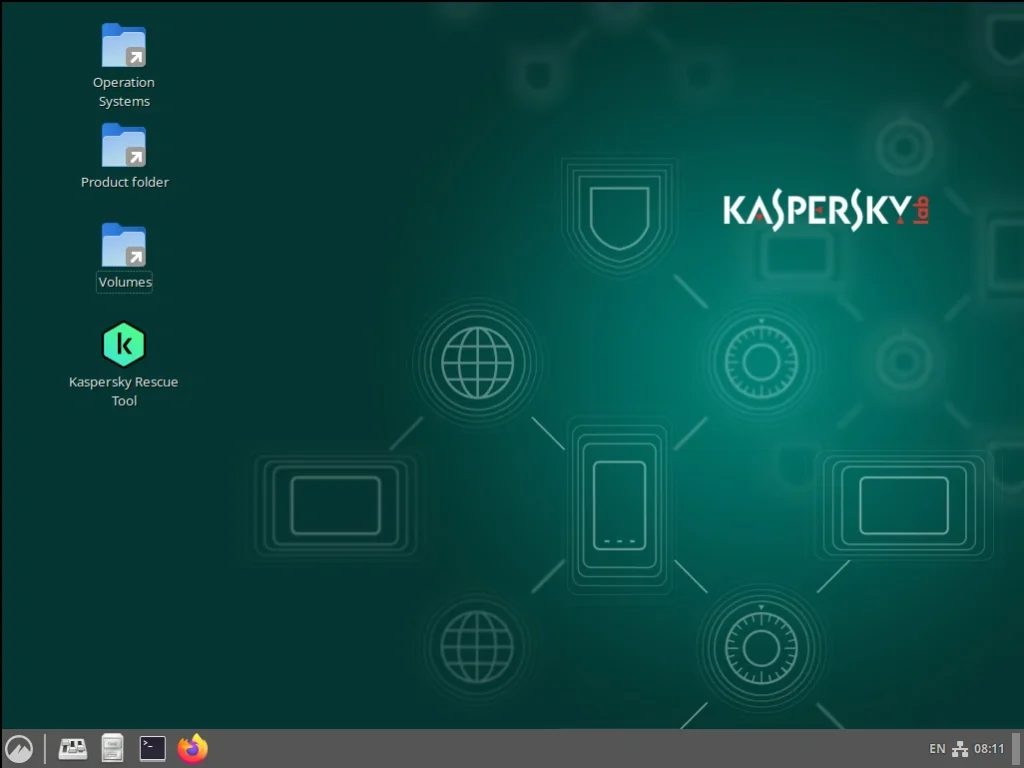Click the network tray icon to toggle connection details
Viewport: 1024px width, 768px height.
[x=959, y=748]
